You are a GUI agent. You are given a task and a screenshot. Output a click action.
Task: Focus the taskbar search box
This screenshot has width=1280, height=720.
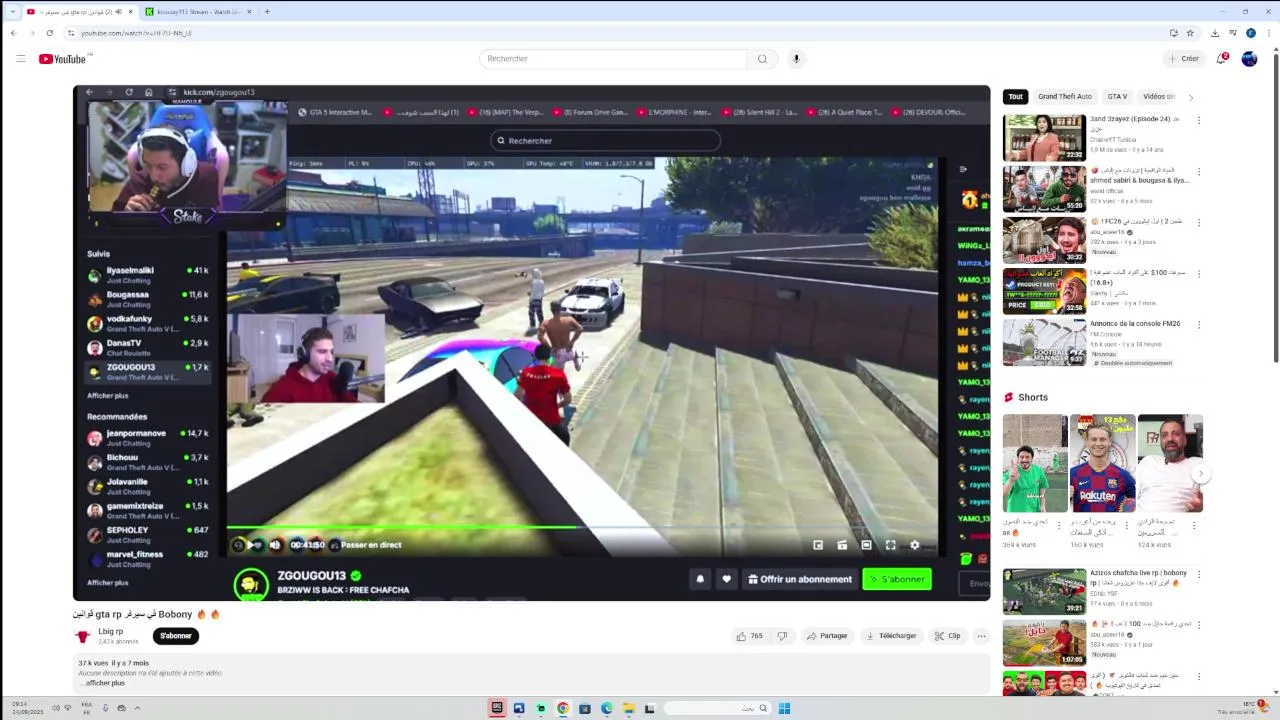(718, 708)
